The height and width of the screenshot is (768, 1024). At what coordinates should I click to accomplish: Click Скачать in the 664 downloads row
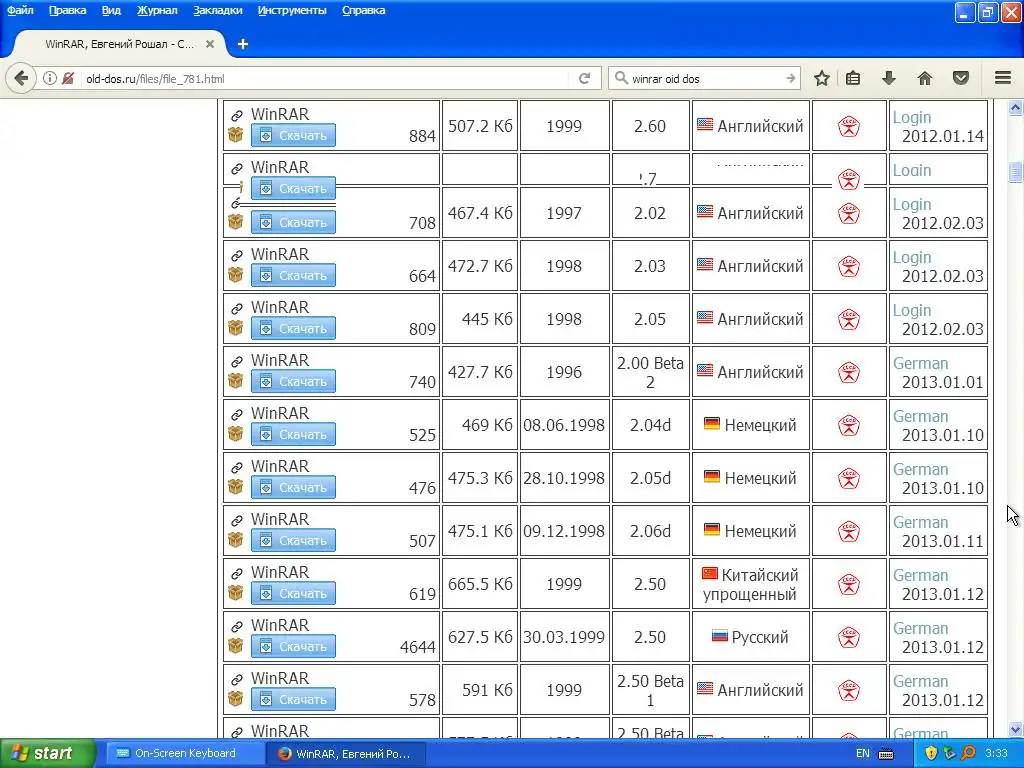[293, 276]
